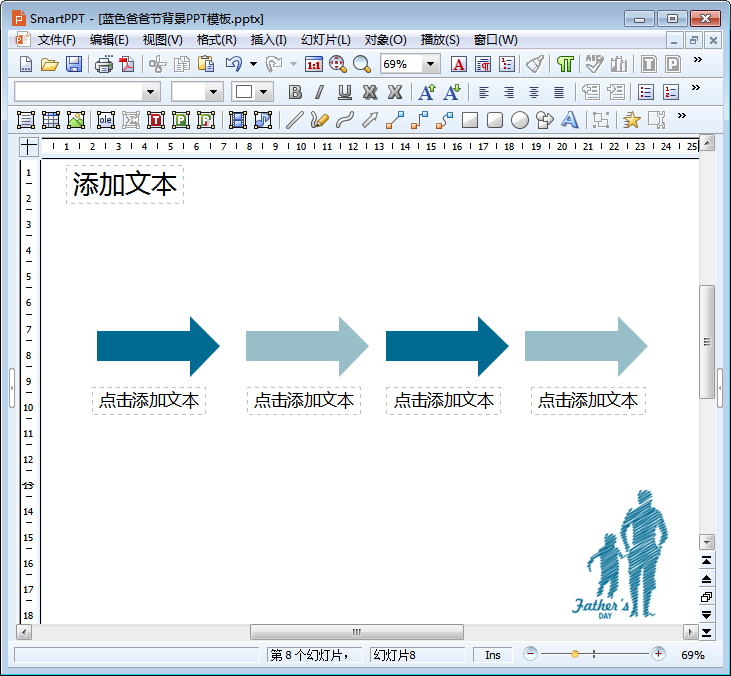Click the open folder icon
The image size is (731, 676).
(49, 64)
